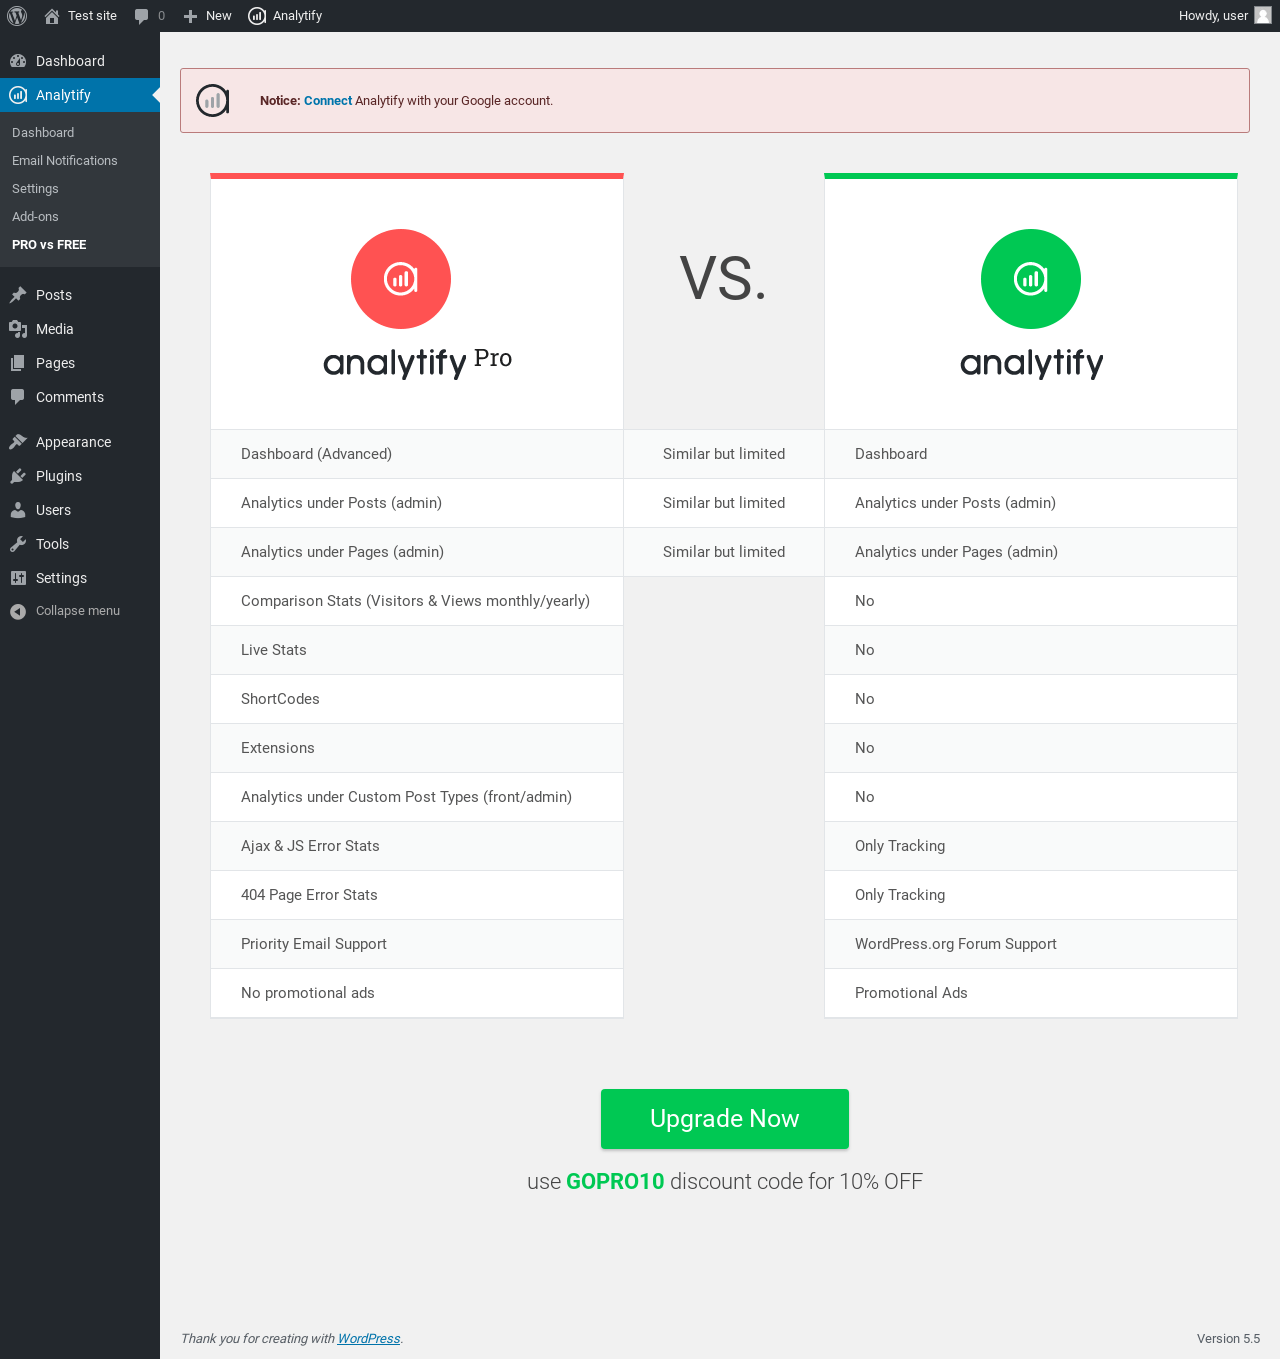Go to Email Notifications submenu
The height and width of the screenshot is (1359, 1280).
click(x=65, y=161)
